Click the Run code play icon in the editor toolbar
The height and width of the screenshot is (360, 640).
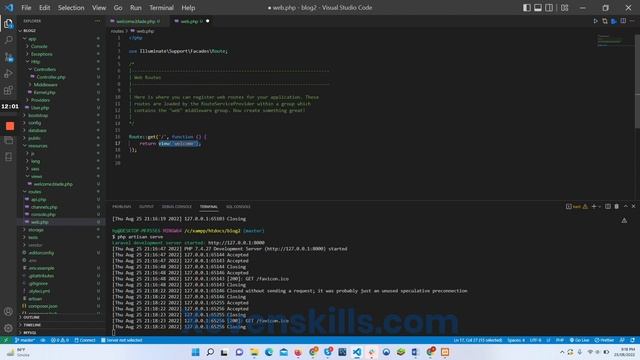click(596, 21)
